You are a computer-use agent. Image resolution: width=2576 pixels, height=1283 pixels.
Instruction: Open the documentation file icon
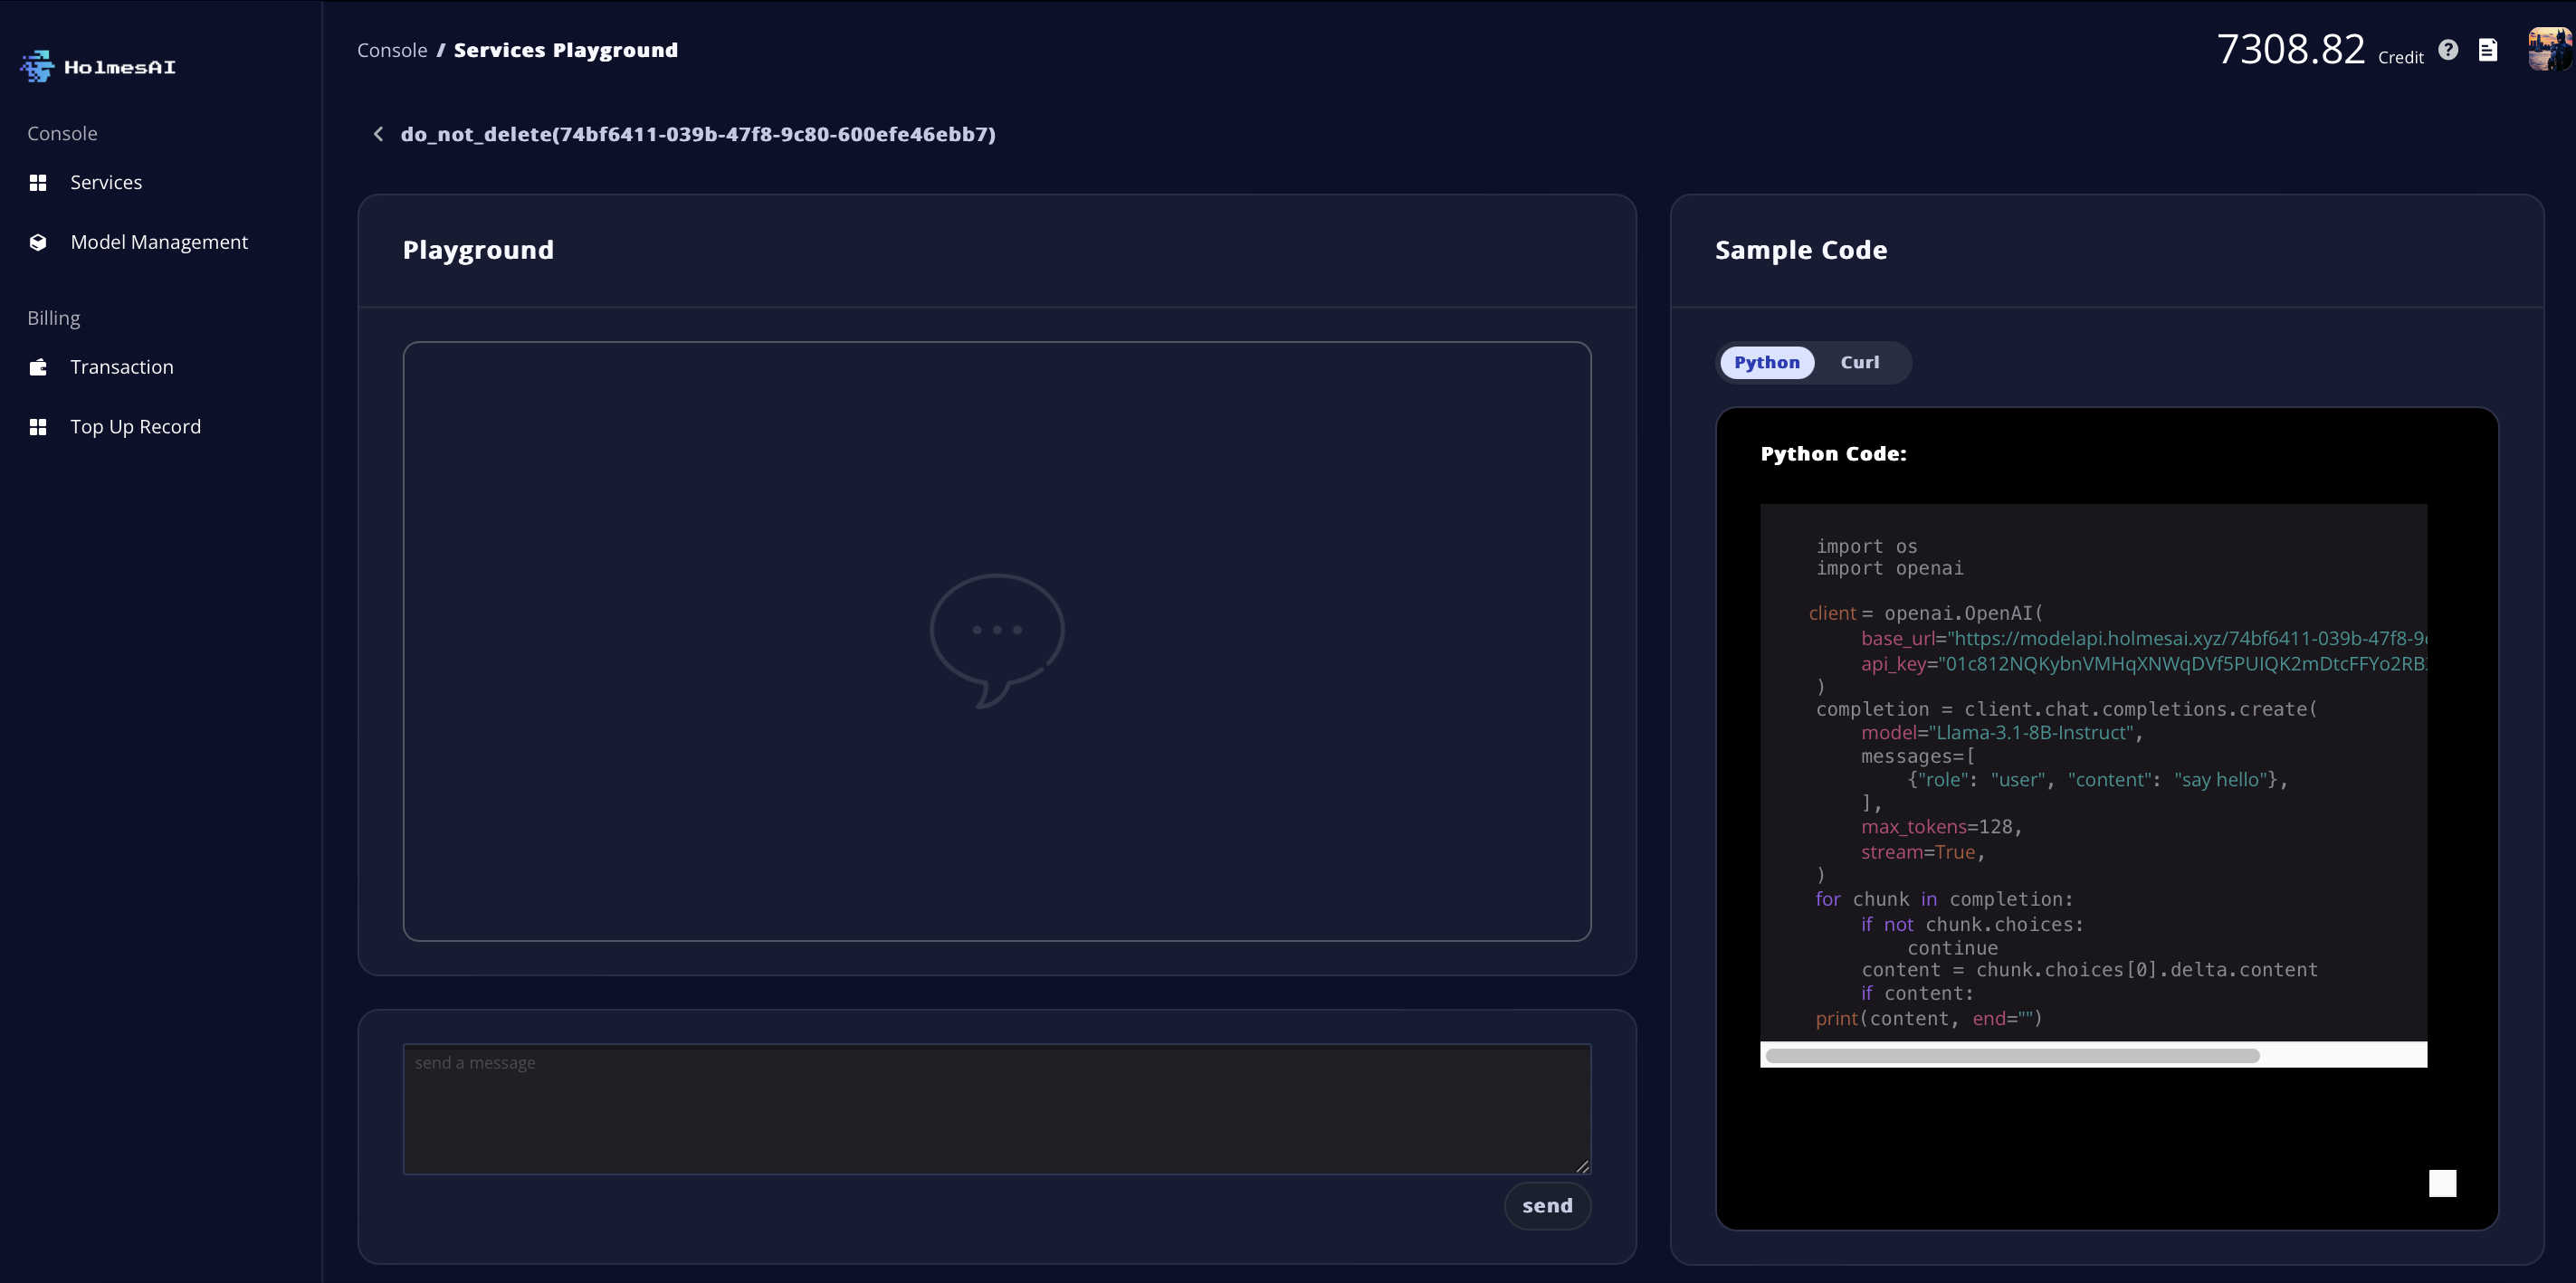(x=2488, y=50)
